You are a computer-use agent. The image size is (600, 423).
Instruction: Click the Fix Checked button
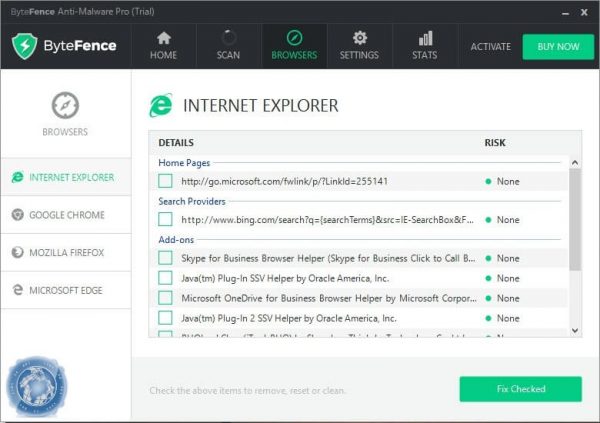pos(521,389)
